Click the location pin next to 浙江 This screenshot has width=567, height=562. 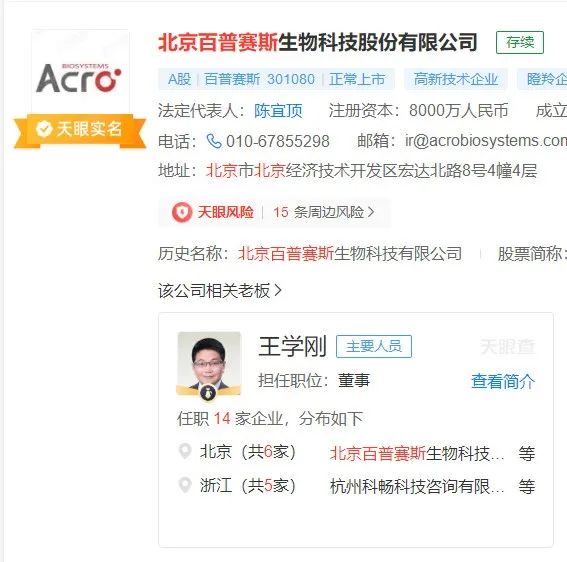[185, 485]
